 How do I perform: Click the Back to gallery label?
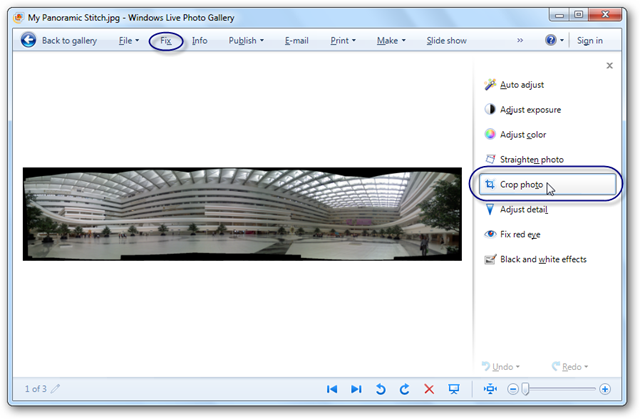click(x=69, y=40)
